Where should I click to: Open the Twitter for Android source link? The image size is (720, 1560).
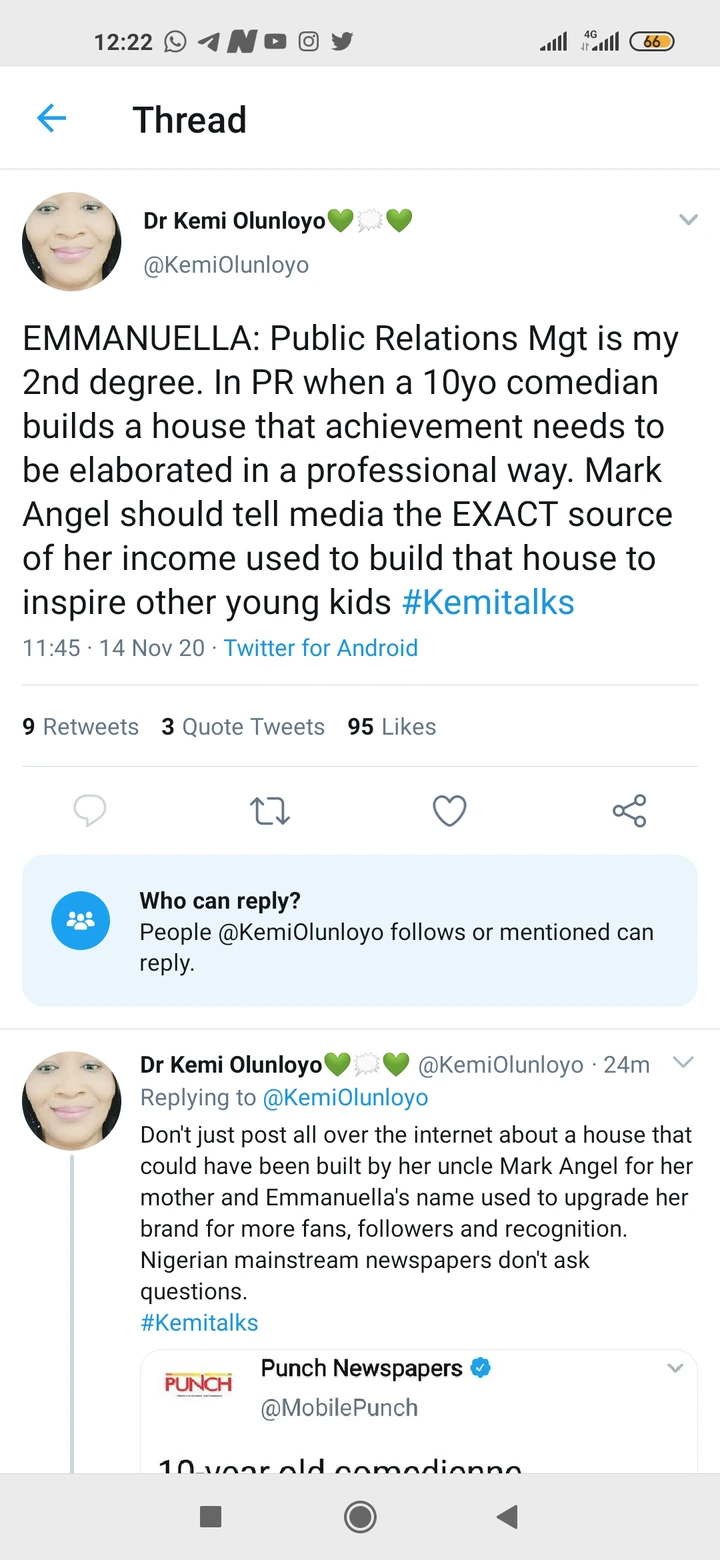[320, 648]
